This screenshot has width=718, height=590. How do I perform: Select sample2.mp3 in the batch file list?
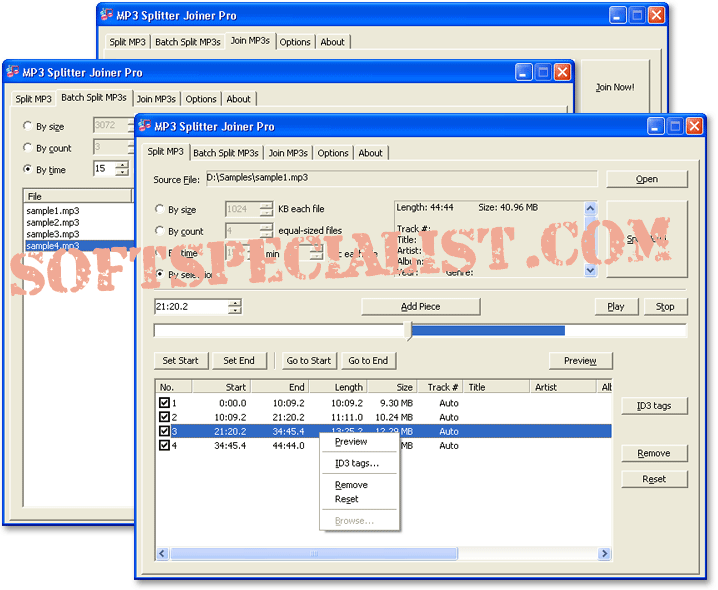coord(53,223)
